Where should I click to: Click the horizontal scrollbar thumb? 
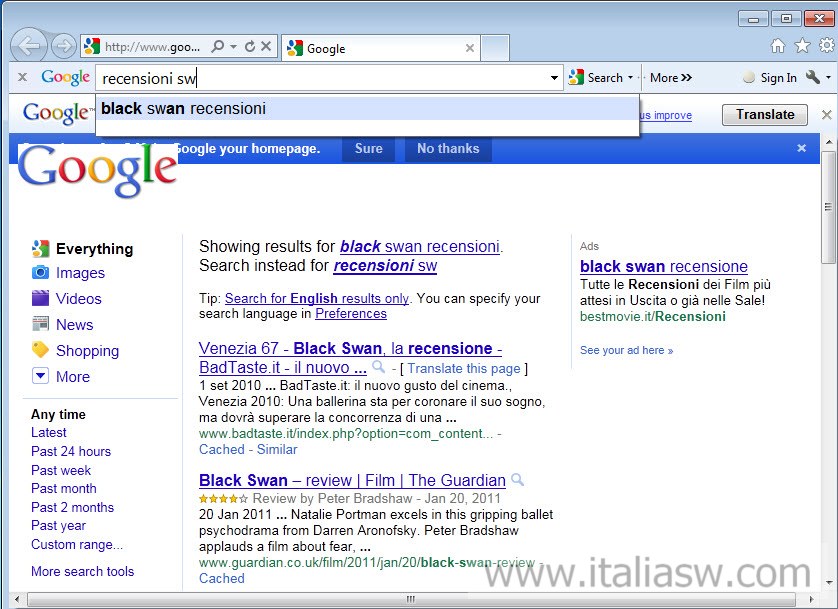pos(410,599)
